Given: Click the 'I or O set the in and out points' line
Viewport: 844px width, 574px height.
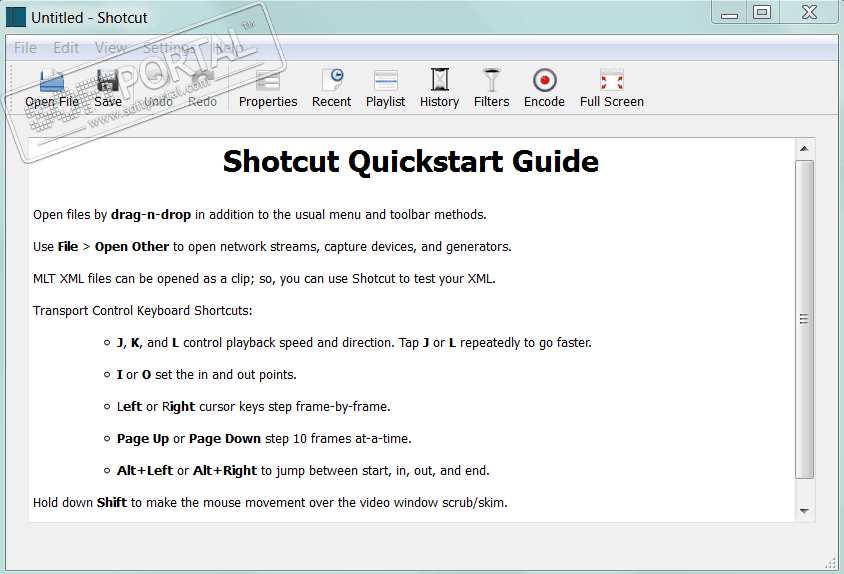Looking at the screenshot, I should coord(207,375).
